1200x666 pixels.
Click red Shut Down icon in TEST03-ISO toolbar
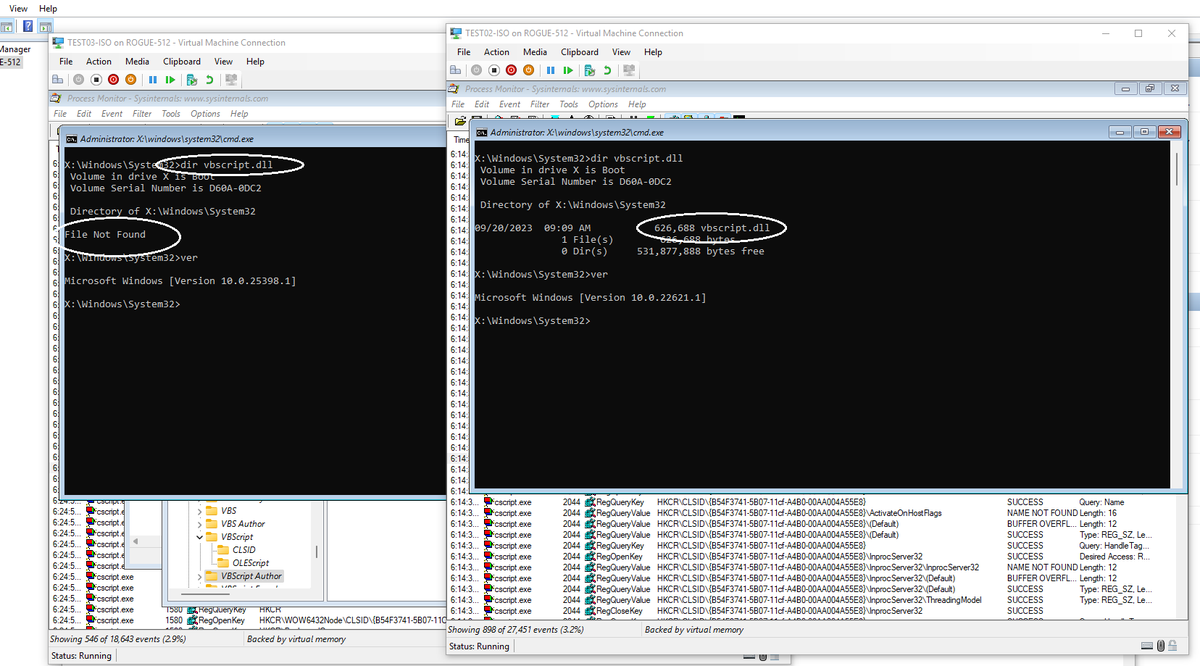point(113,79)
